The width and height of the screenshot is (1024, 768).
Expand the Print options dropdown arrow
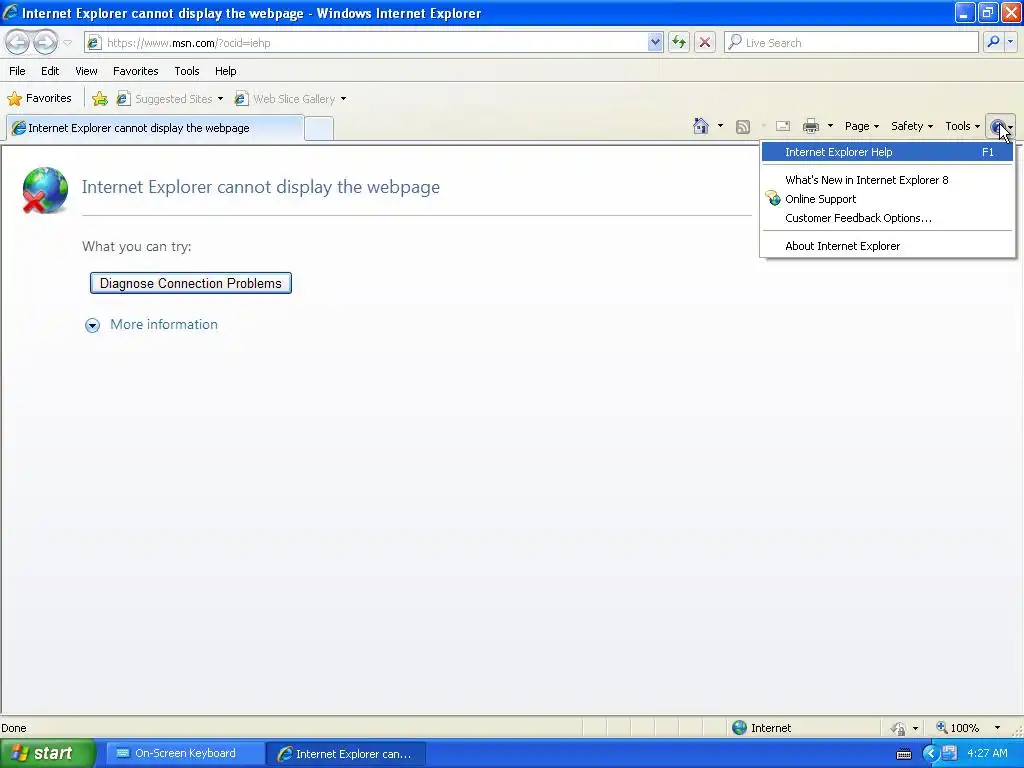(x=830, y=126)
